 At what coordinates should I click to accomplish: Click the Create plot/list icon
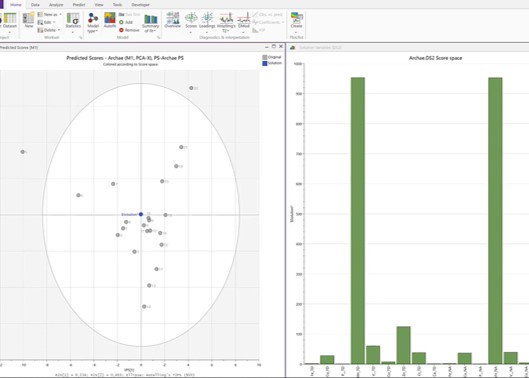click(297, 20)
